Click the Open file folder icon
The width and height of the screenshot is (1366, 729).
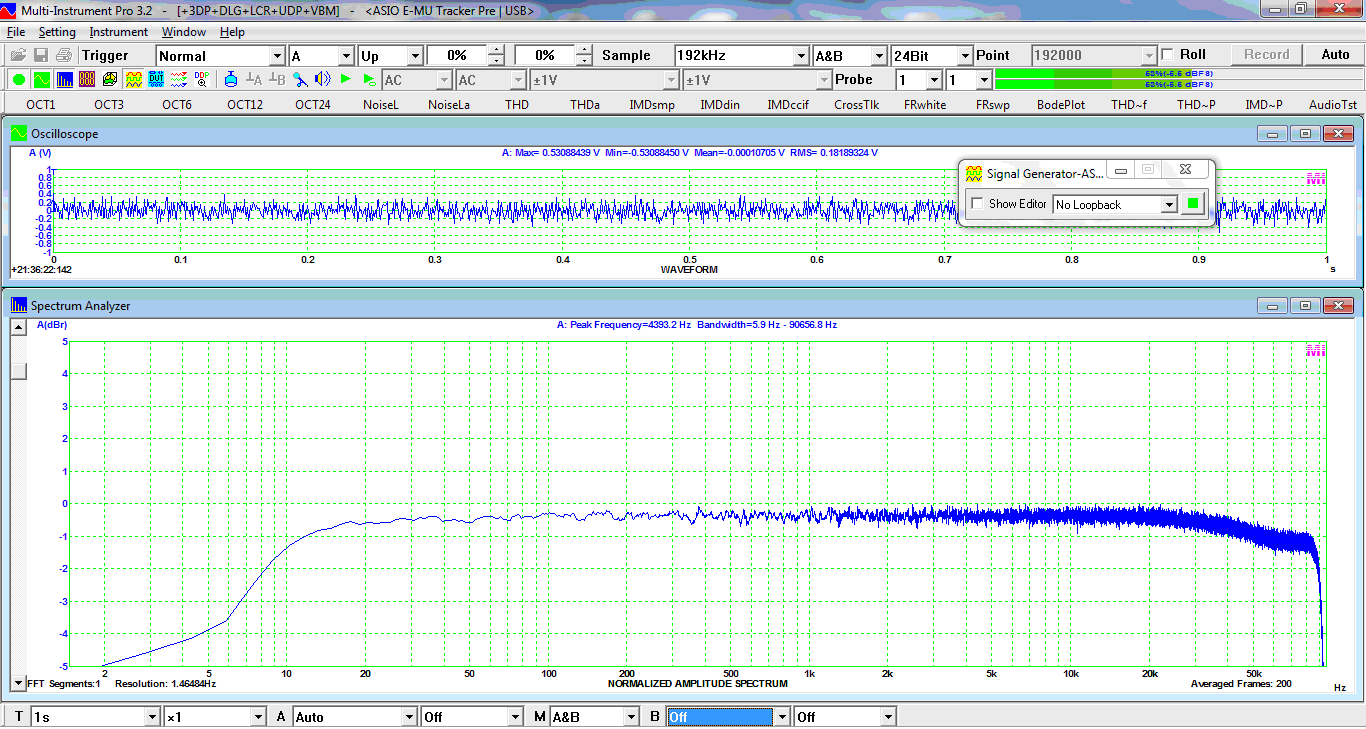18,55
